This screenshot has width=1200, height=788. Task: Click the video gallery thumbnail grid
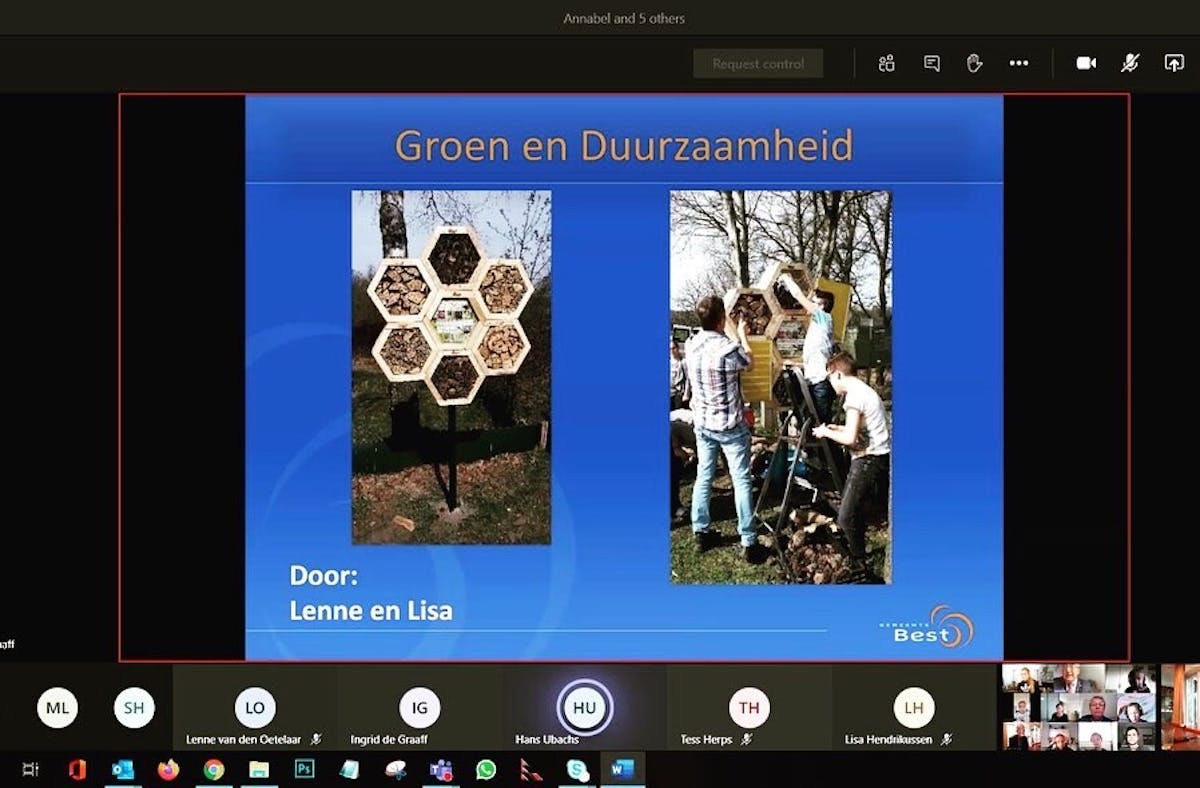1079,707
